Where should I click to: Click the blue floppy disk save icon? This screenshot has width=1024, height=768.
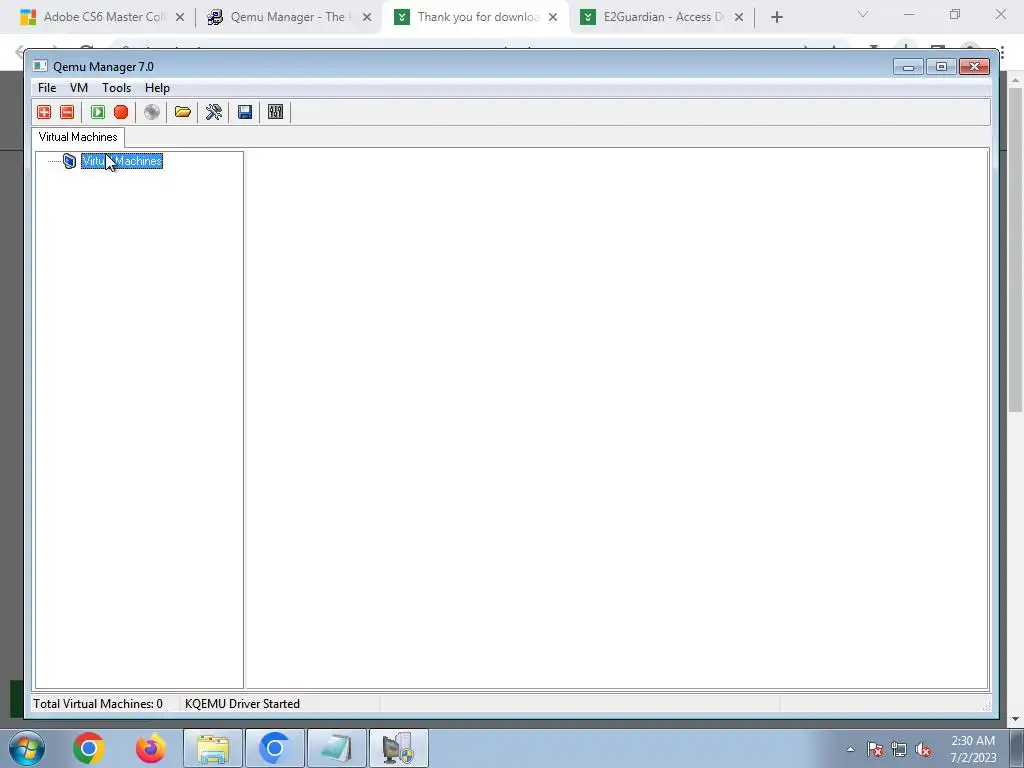245,112
